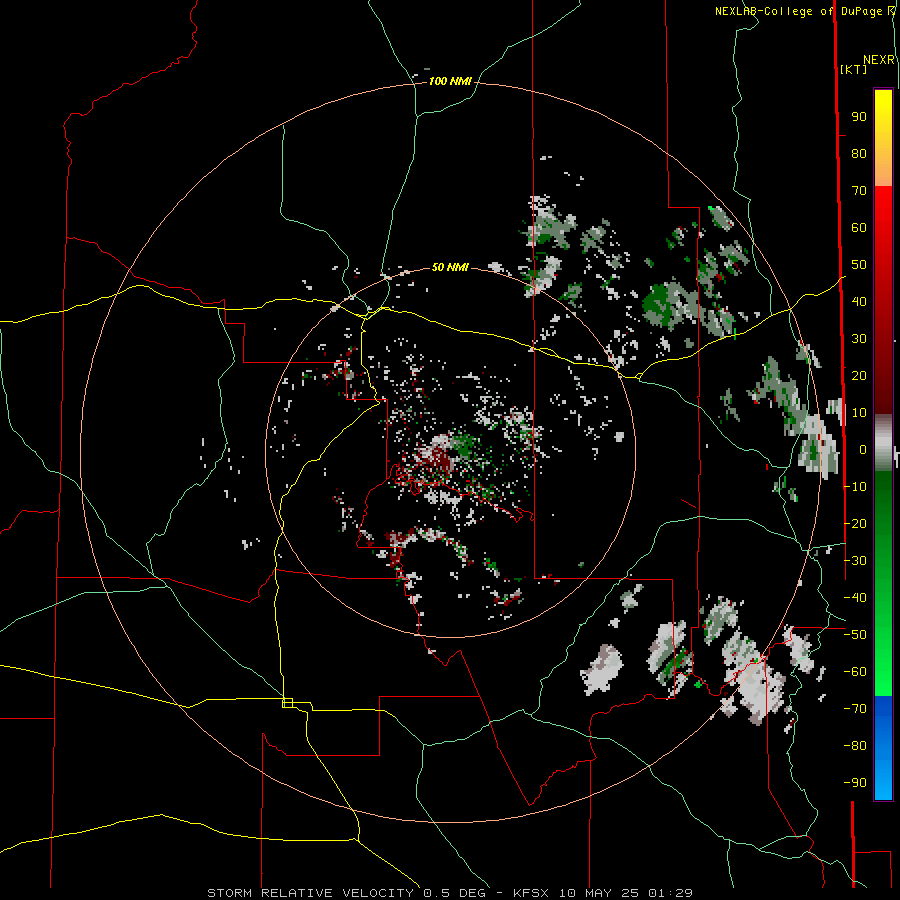Click the -70 value on the velocity scale
Image resolution: width=900 pixels, height=900 pixels.
click(855, 709)
